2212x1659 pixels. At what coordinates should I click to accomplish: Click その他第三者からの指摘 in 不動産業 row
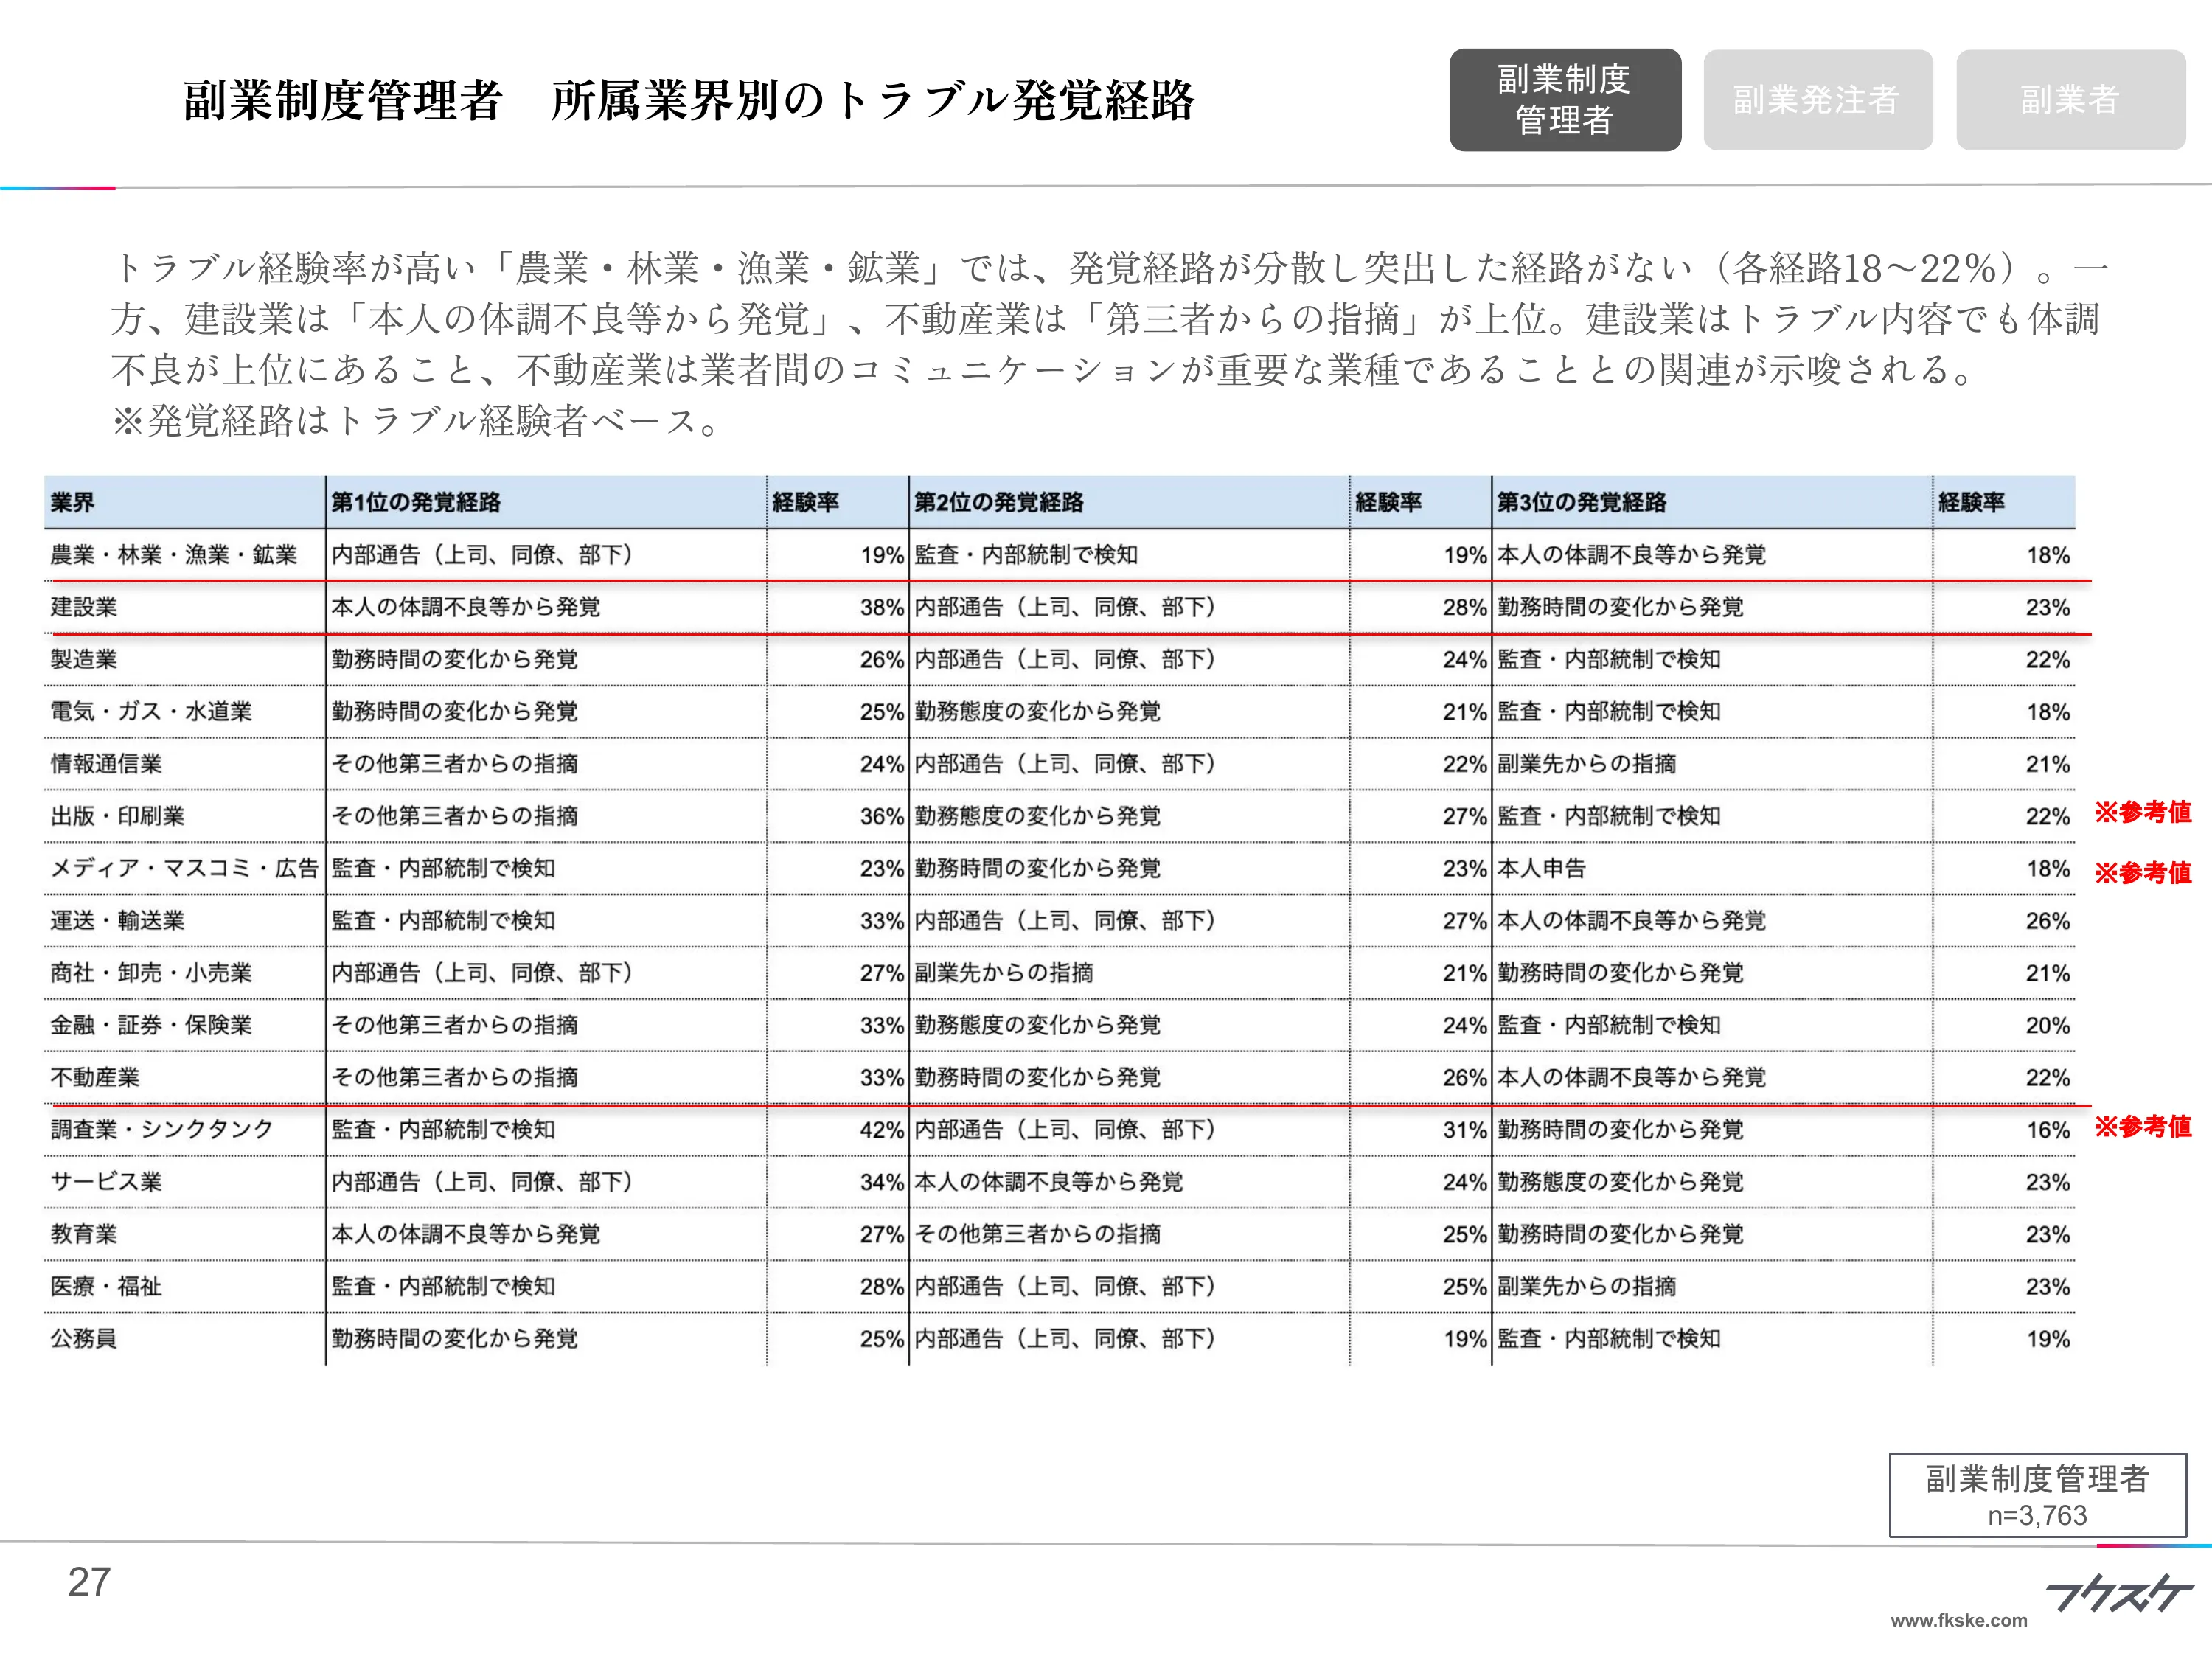[455, 1077]
